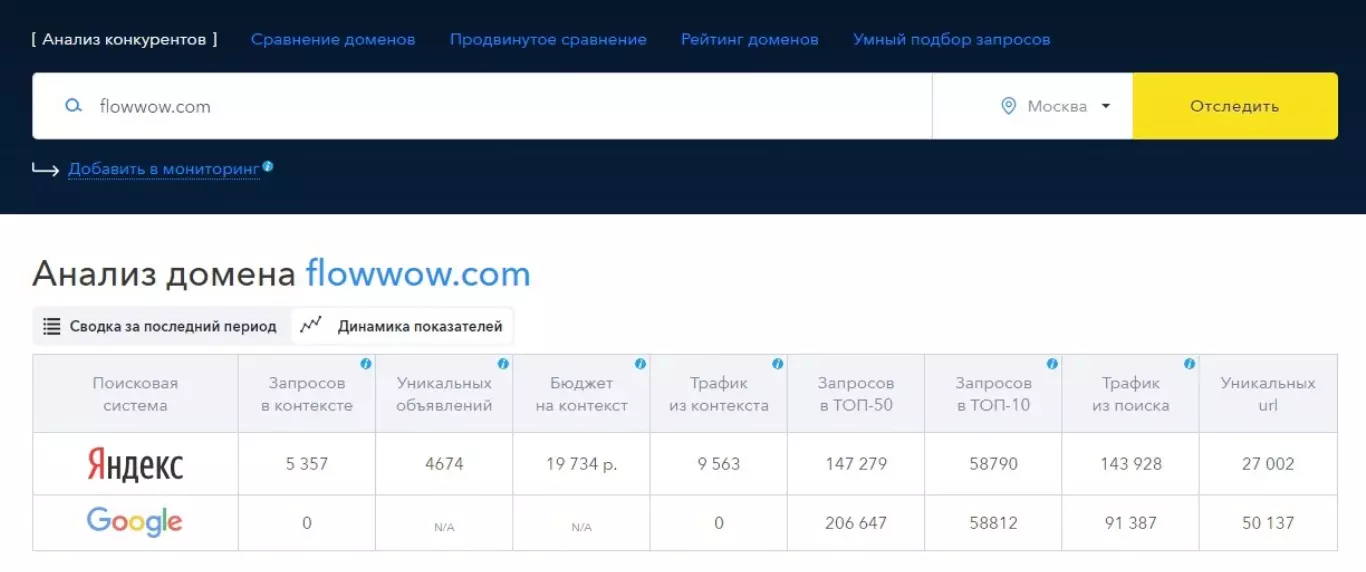This screenshot has height=572, width=1366.
Task: Click the Google logo in table
Action: tap(135, 522)
